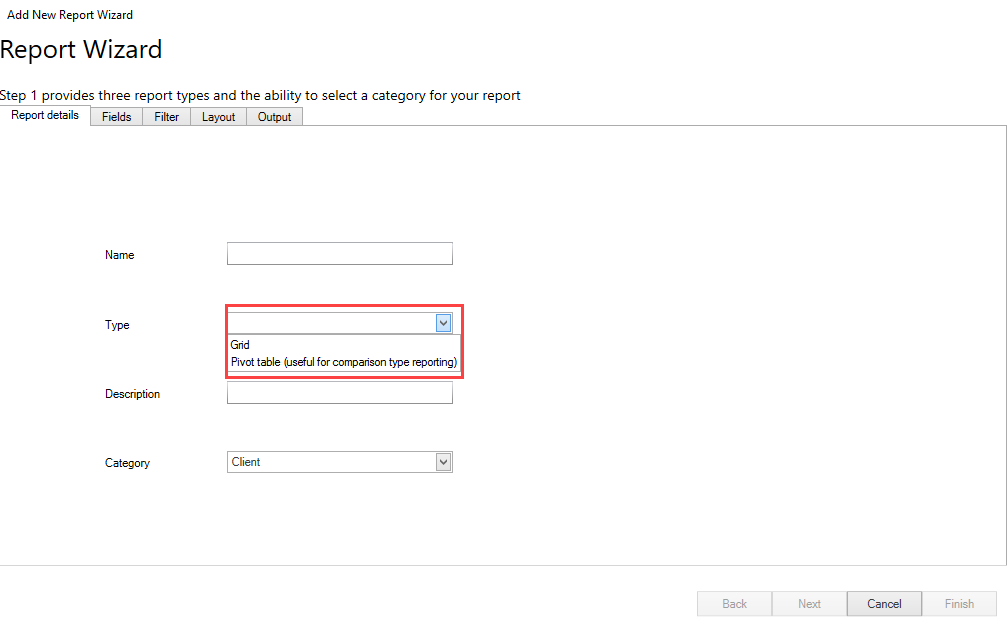Click the Add New Report Wizard title

click(70, 15)
